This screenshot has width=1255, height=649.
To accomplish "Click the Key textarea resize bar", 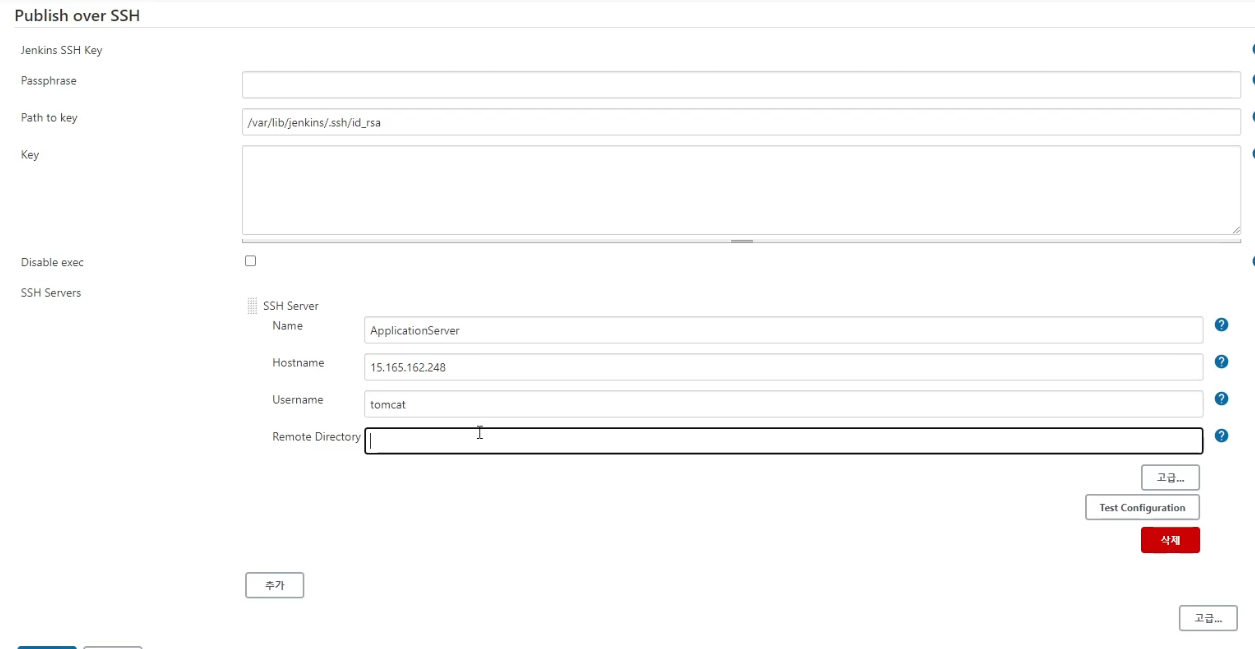I will click(x=741, y=241).
